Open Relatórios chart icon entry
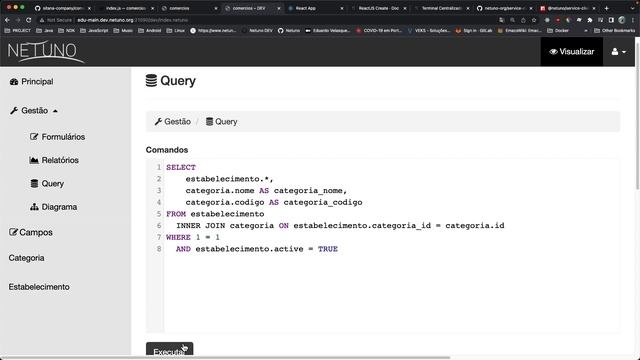640x360 pixels. [54, 160]
